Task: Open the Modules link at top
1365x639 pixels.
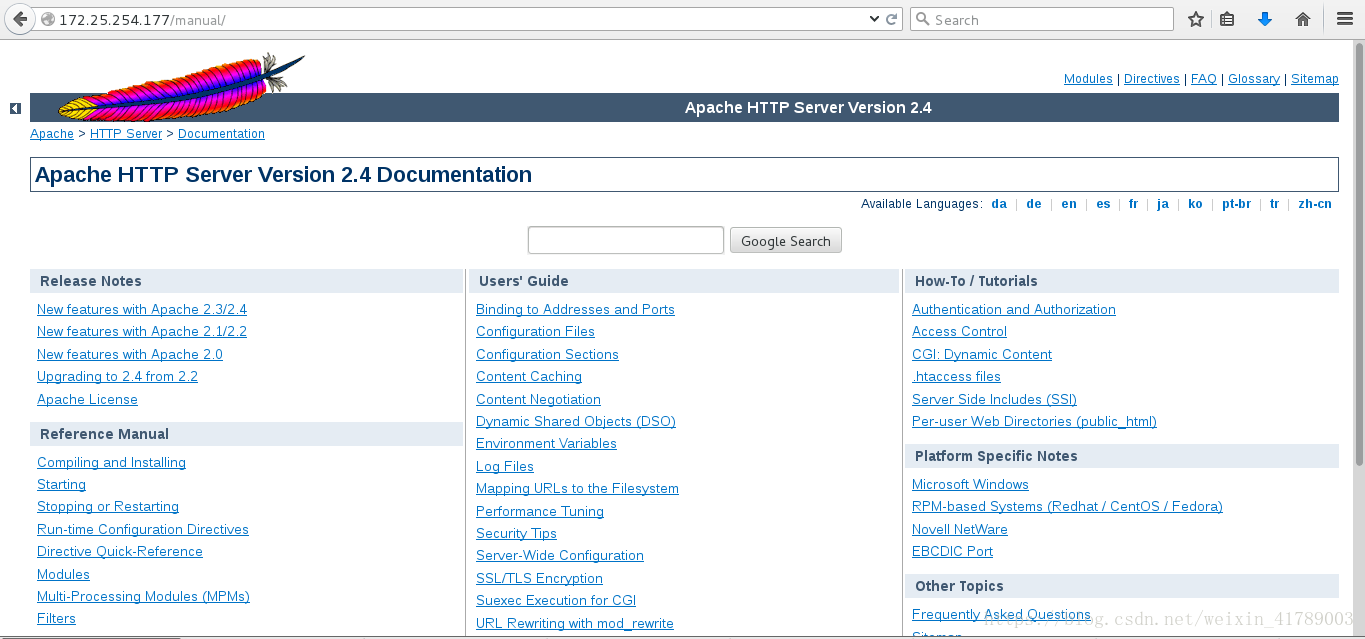Action: (x=1088, y=79)
